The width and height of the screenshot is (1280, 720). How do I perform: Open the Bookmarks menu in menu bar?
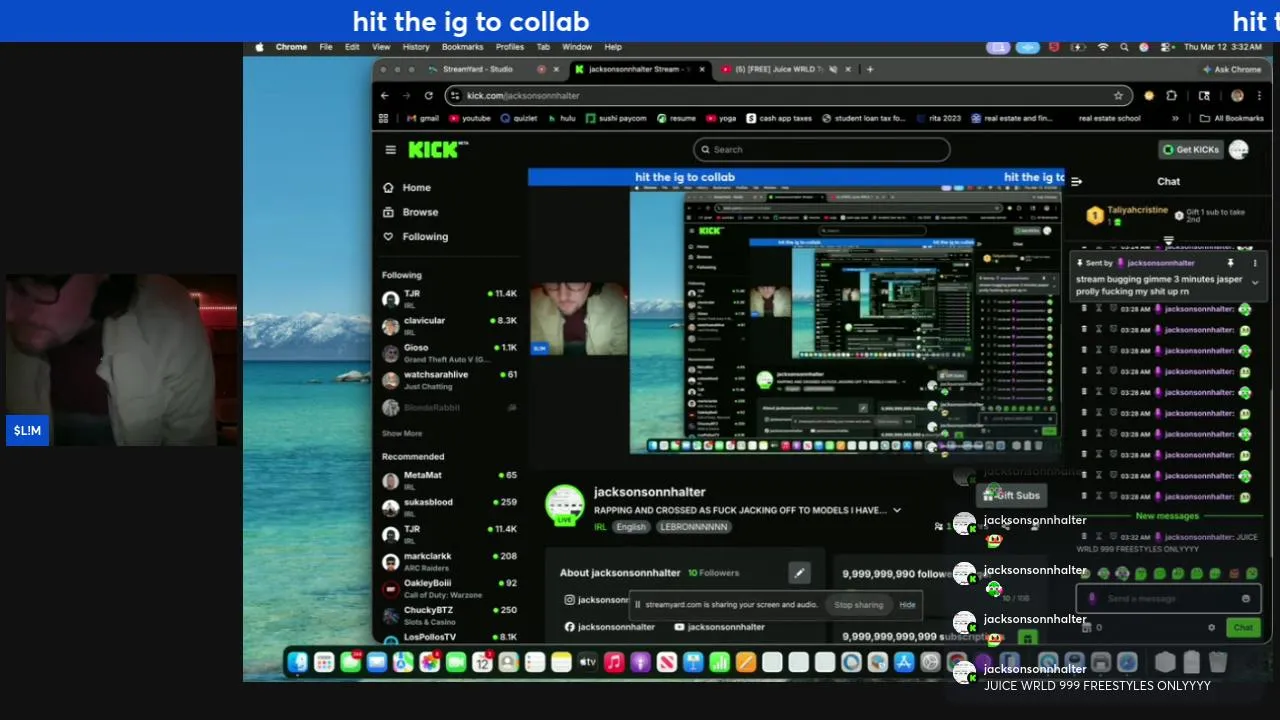[x=462, y=47]
